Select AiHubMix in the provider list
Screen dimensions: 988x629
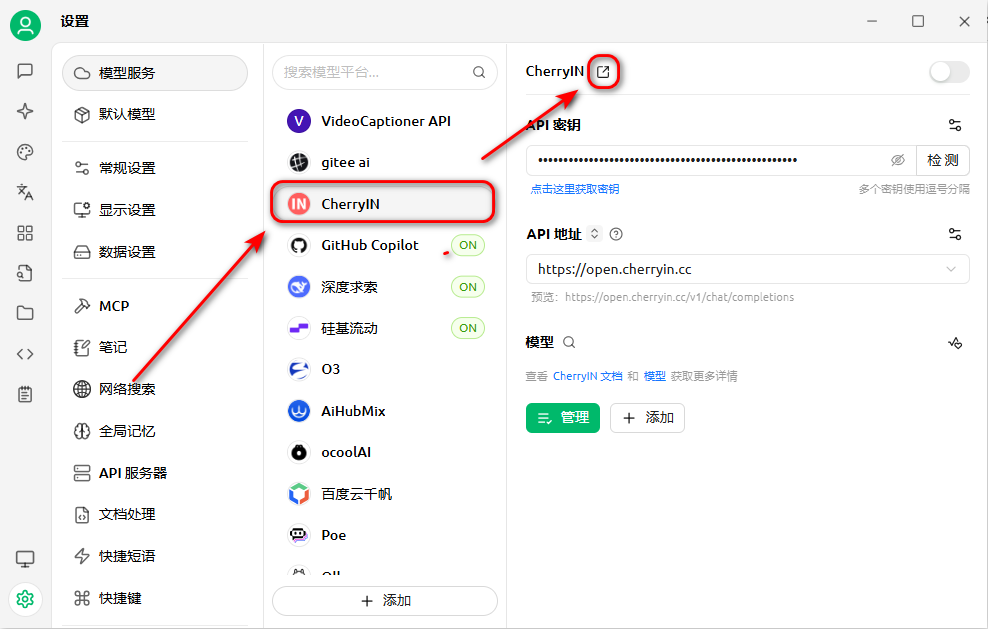385,412
